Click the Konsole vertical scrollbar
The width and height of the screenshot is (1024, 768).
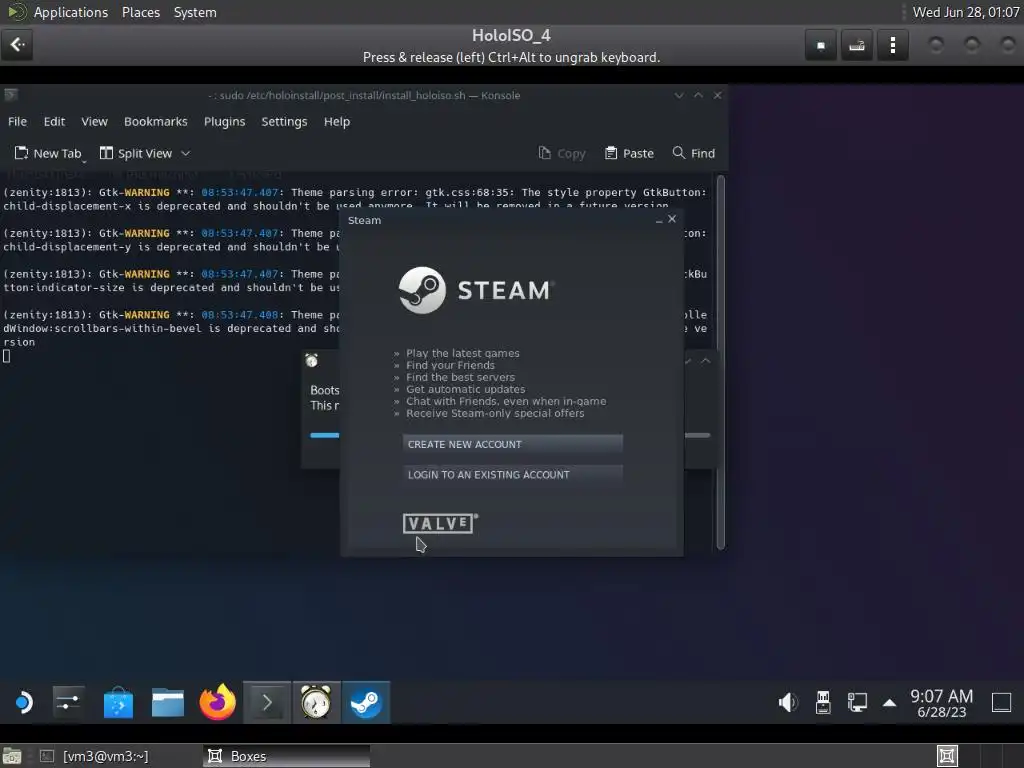[720, 362]
